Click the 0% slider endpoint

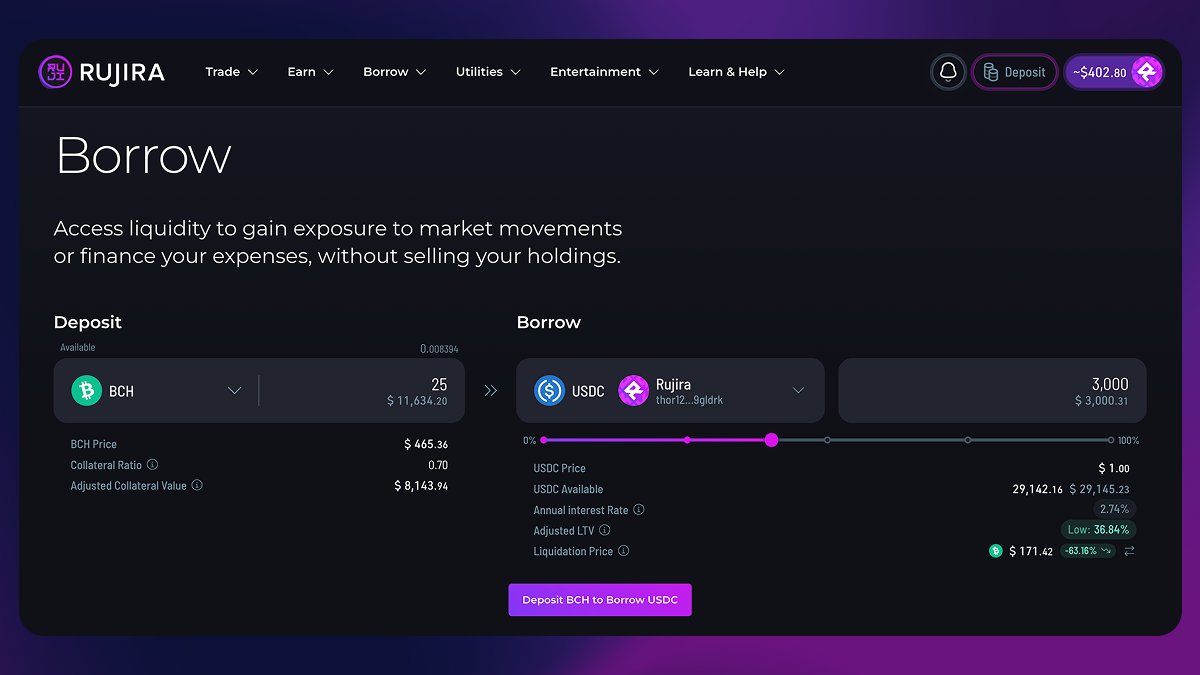[544, 440]
